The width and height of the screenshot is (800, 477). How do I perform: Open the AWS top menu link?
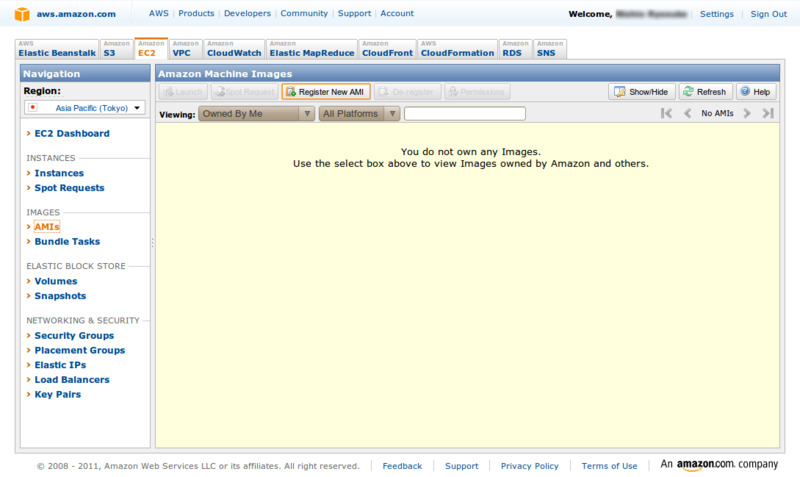click(x=159, y=13)
